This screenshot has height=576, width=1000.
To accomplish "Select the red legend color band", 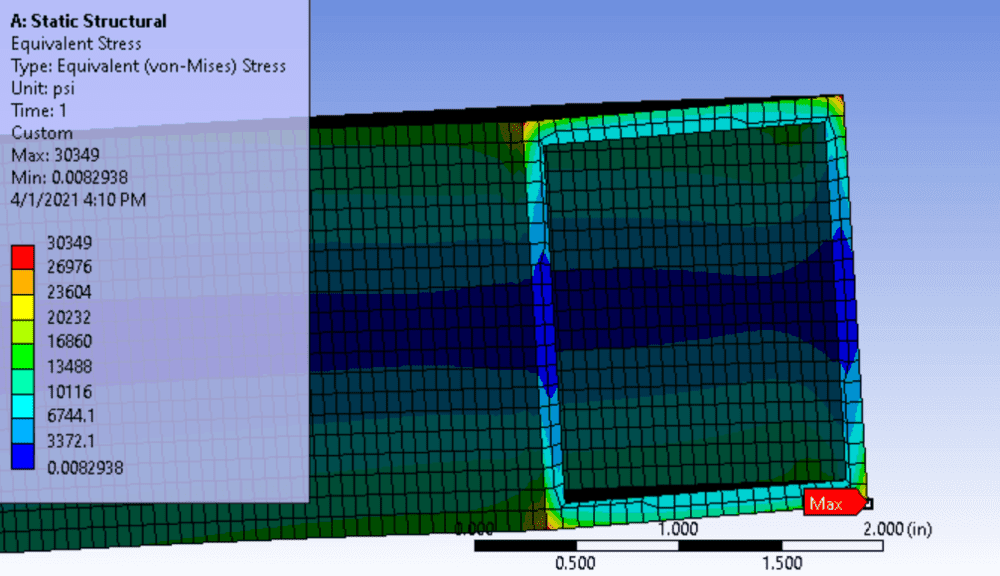I will click(23, 253).
